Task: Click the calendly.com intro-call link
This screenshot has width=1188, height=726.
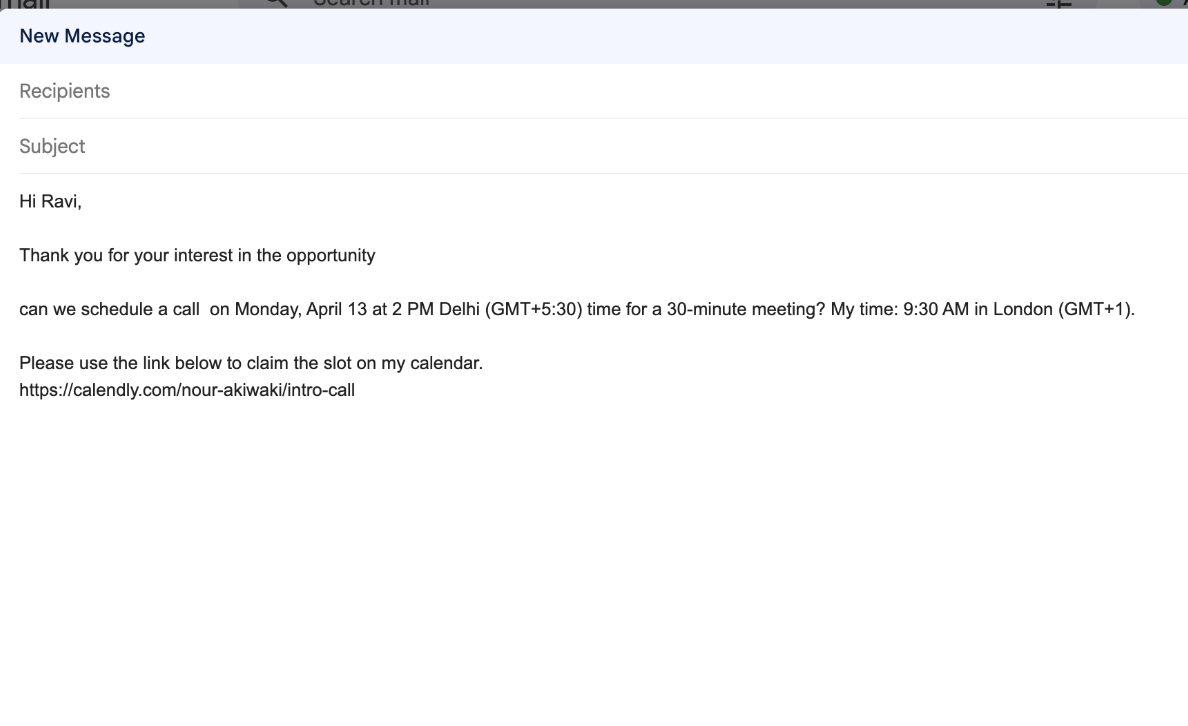Action: tap(187, 390)
